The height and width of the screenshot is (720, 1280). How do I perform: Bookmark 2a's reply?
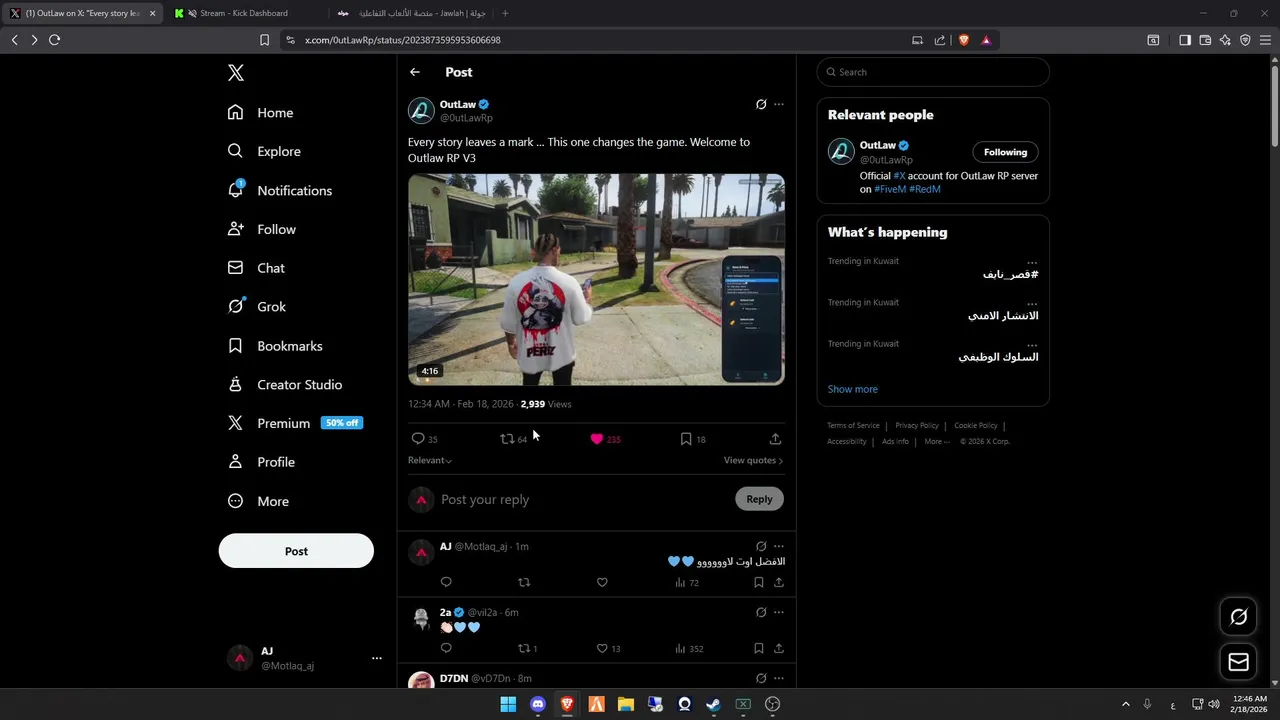759,648
